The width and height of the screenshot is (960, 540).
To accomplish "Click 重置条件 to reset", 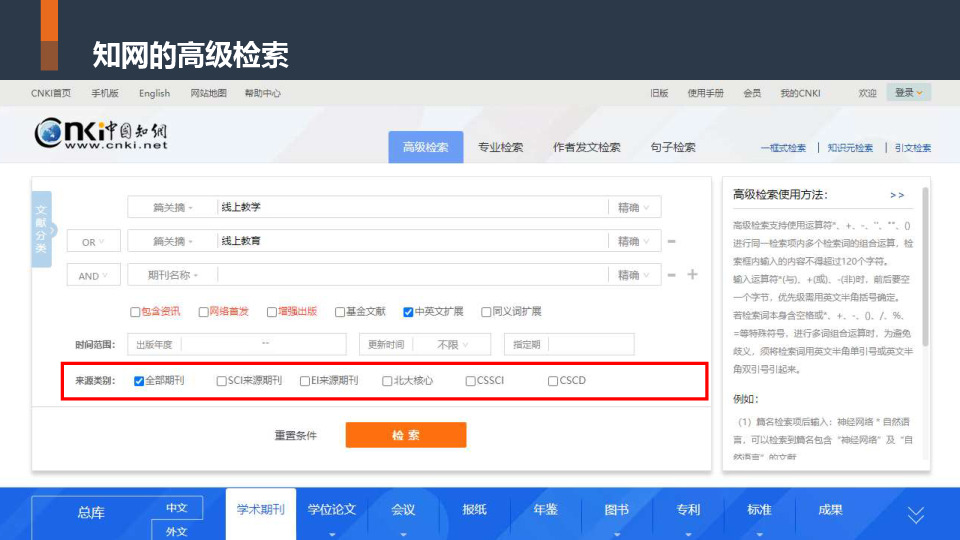I will point(295,435).
